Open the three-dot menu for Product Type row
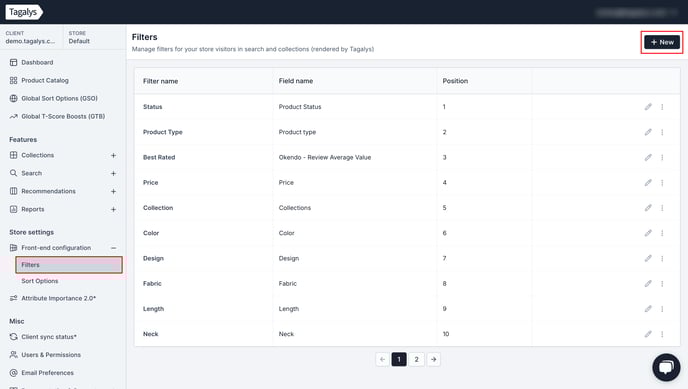Screen dimensions: 688x389 point(662,132)
